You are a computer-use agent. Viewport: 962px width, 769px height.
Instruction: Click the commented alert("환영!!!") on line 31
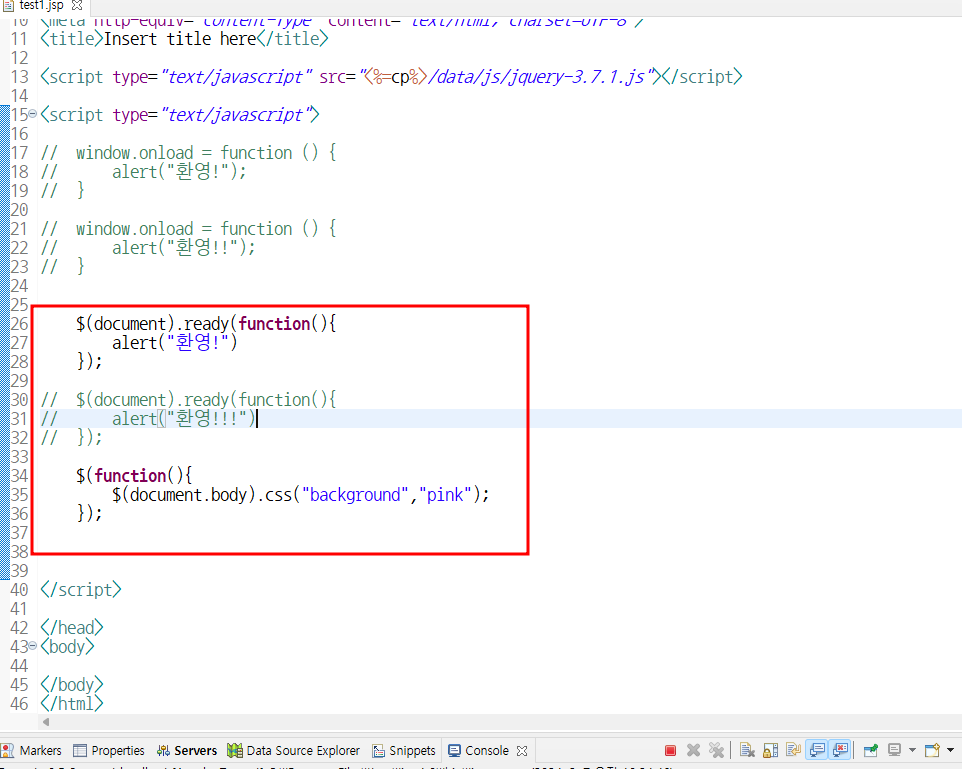[x=183, y=419]
